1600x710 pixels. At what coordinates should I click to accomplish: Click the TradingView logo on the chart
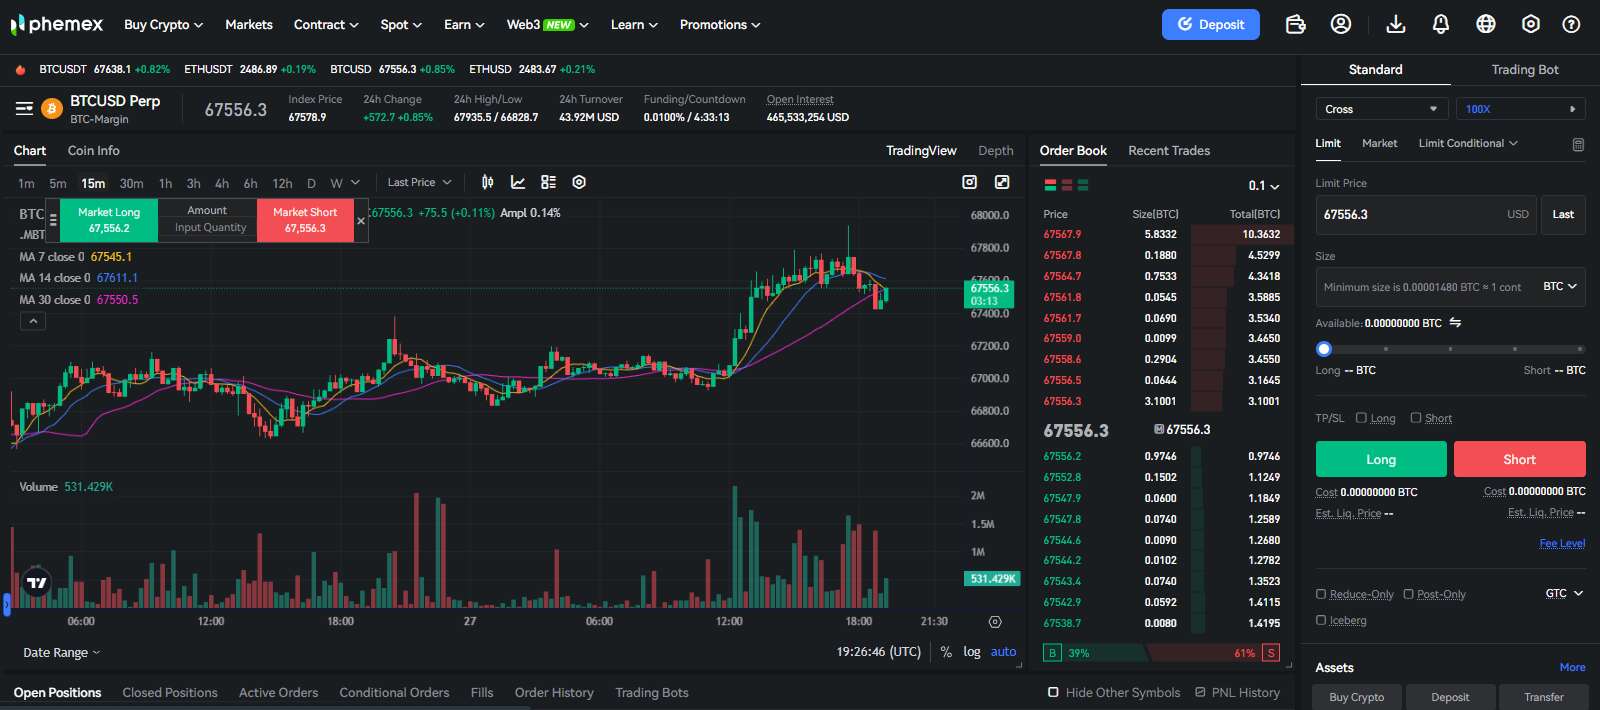click(37, 582)
